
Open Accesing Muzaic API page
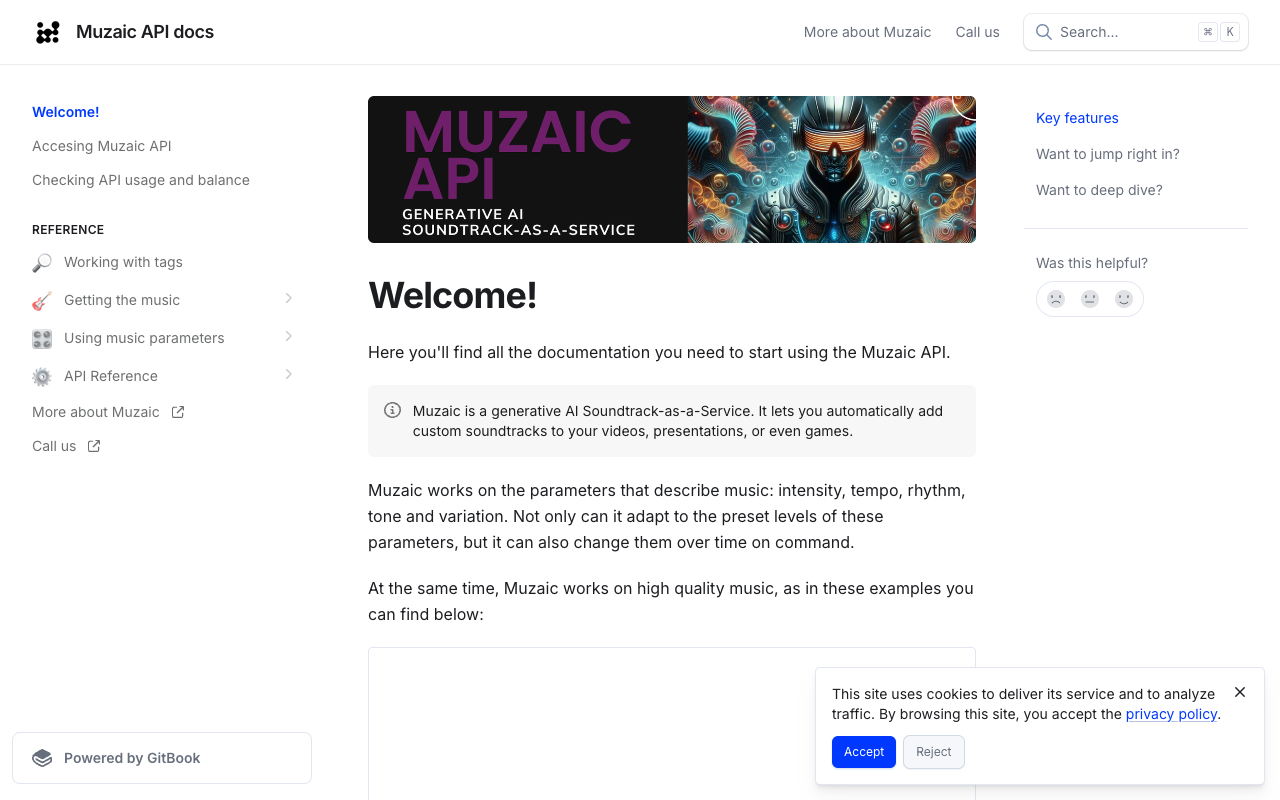coord(102,146)
